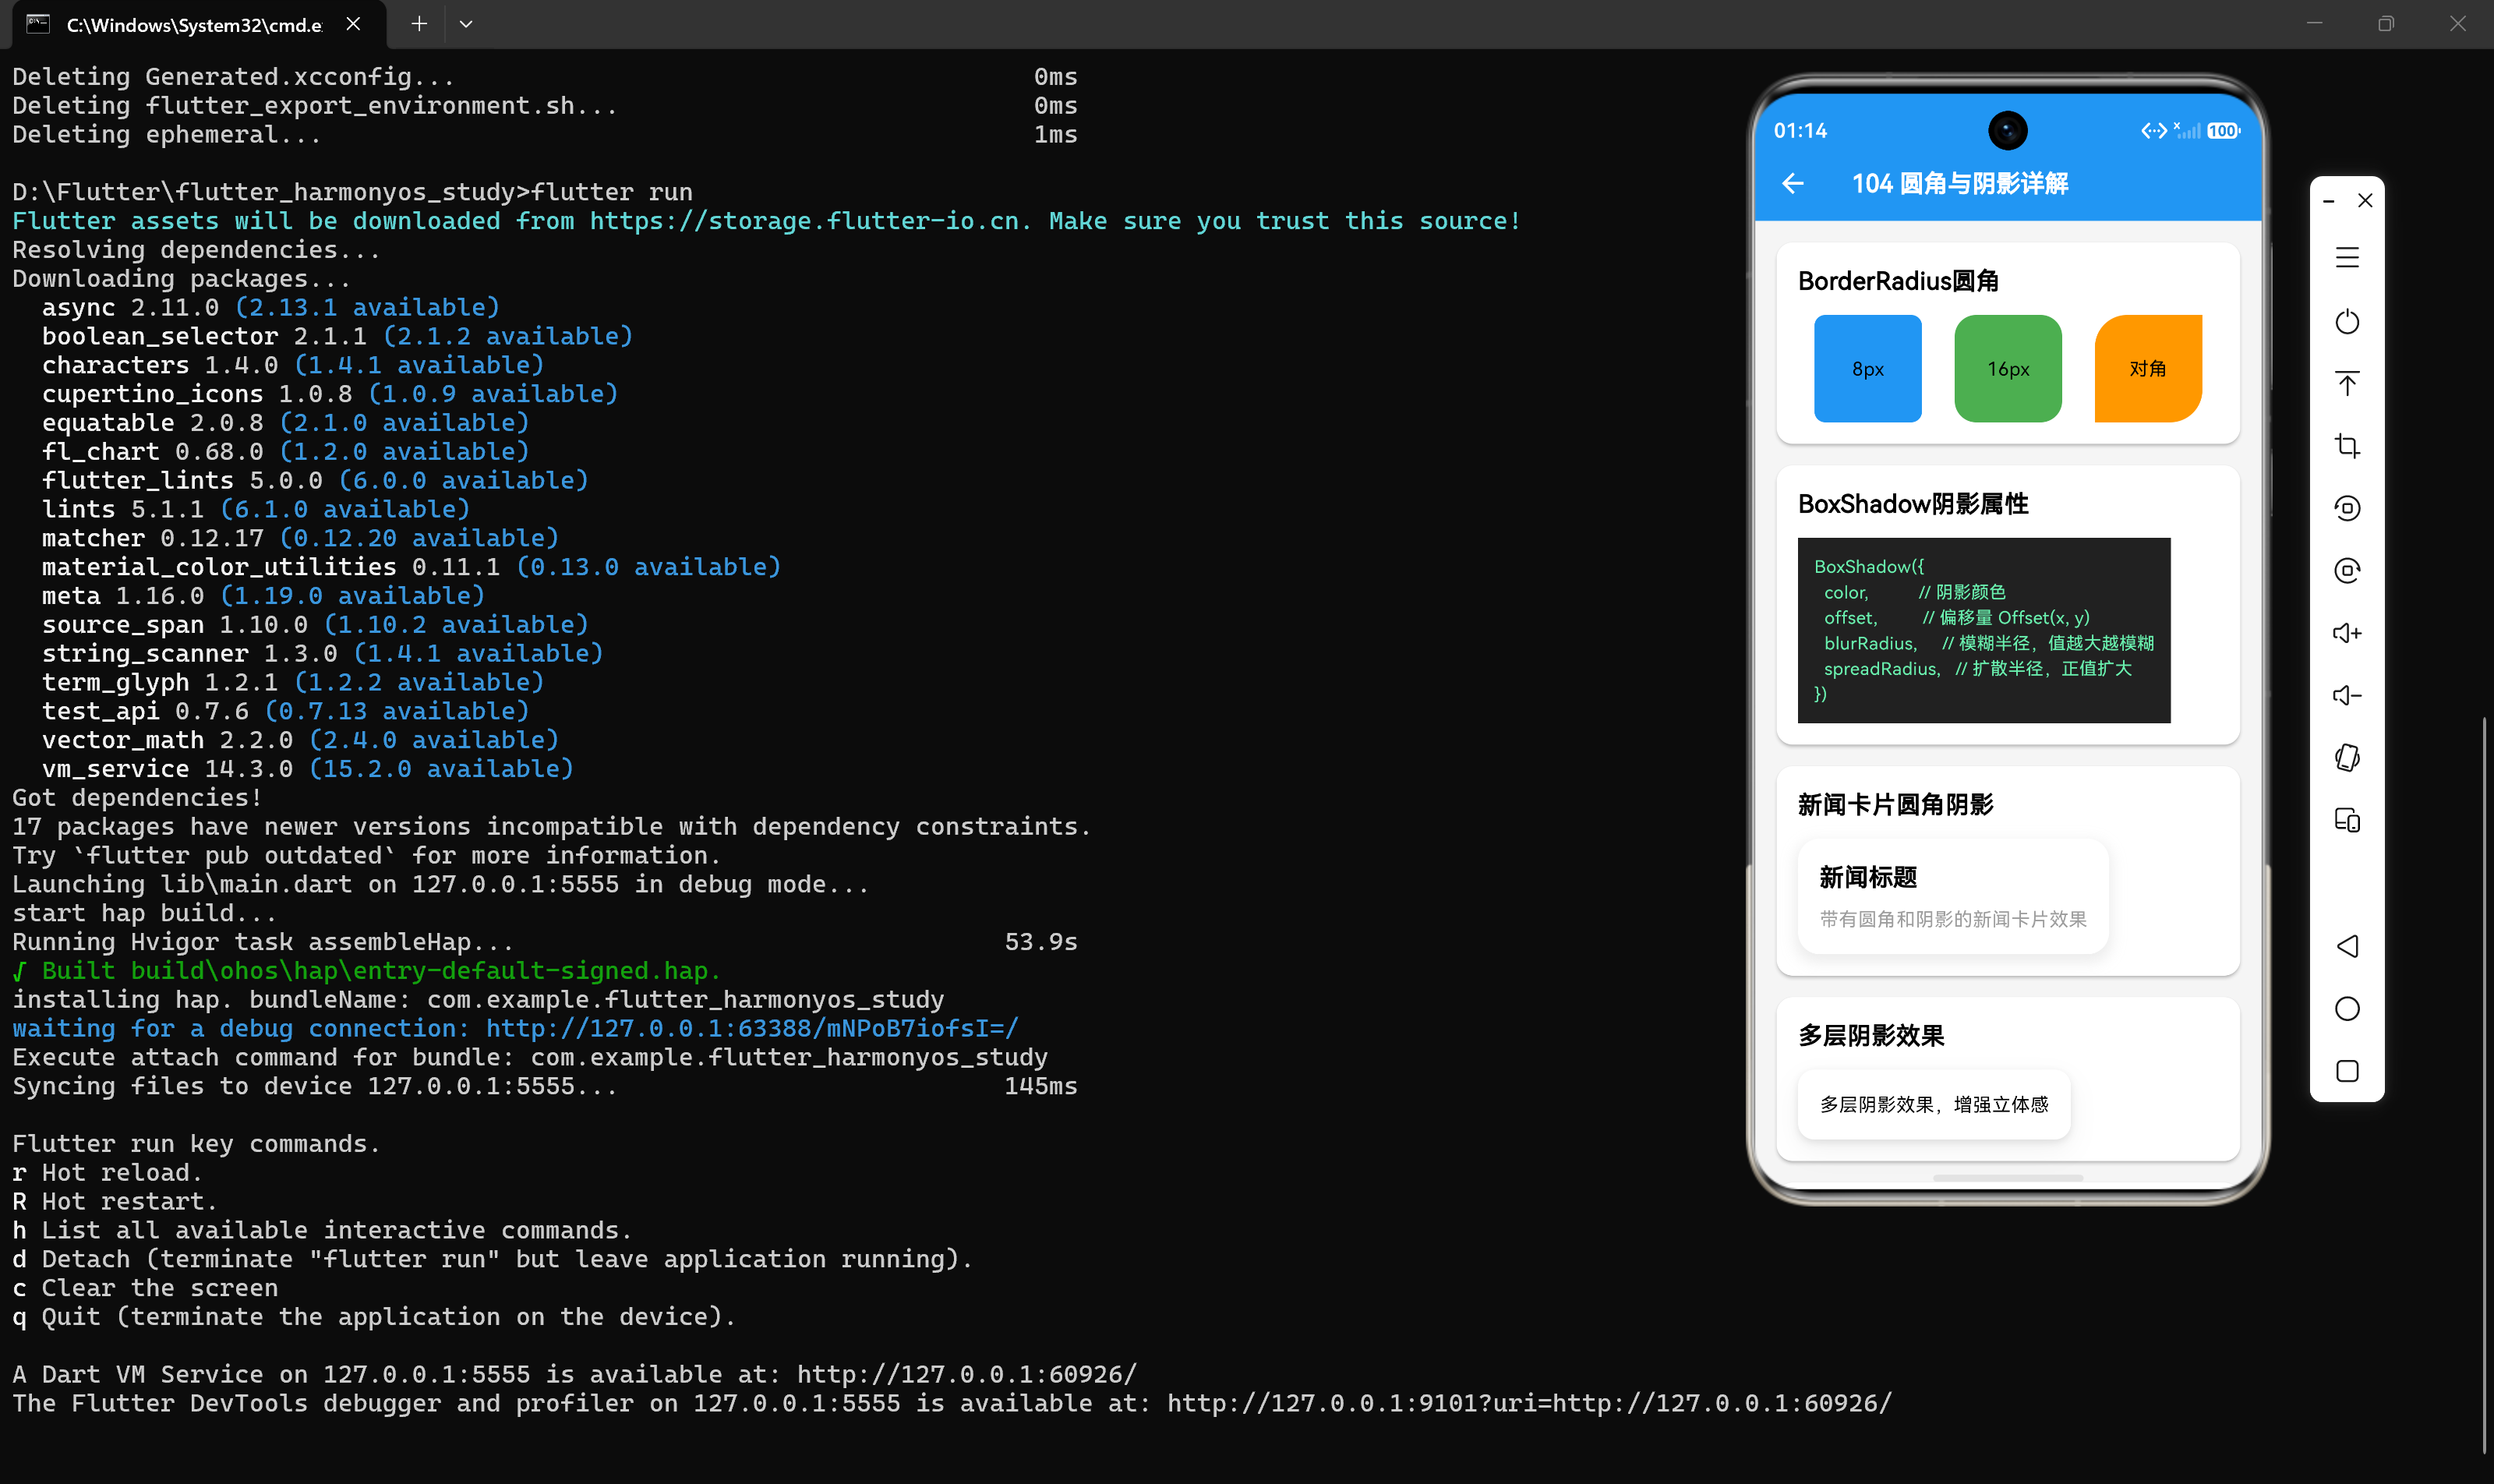Click the 'q Quit' command line
The width and height of the screenshot is (2494, 1484).
pos(374,1316)
